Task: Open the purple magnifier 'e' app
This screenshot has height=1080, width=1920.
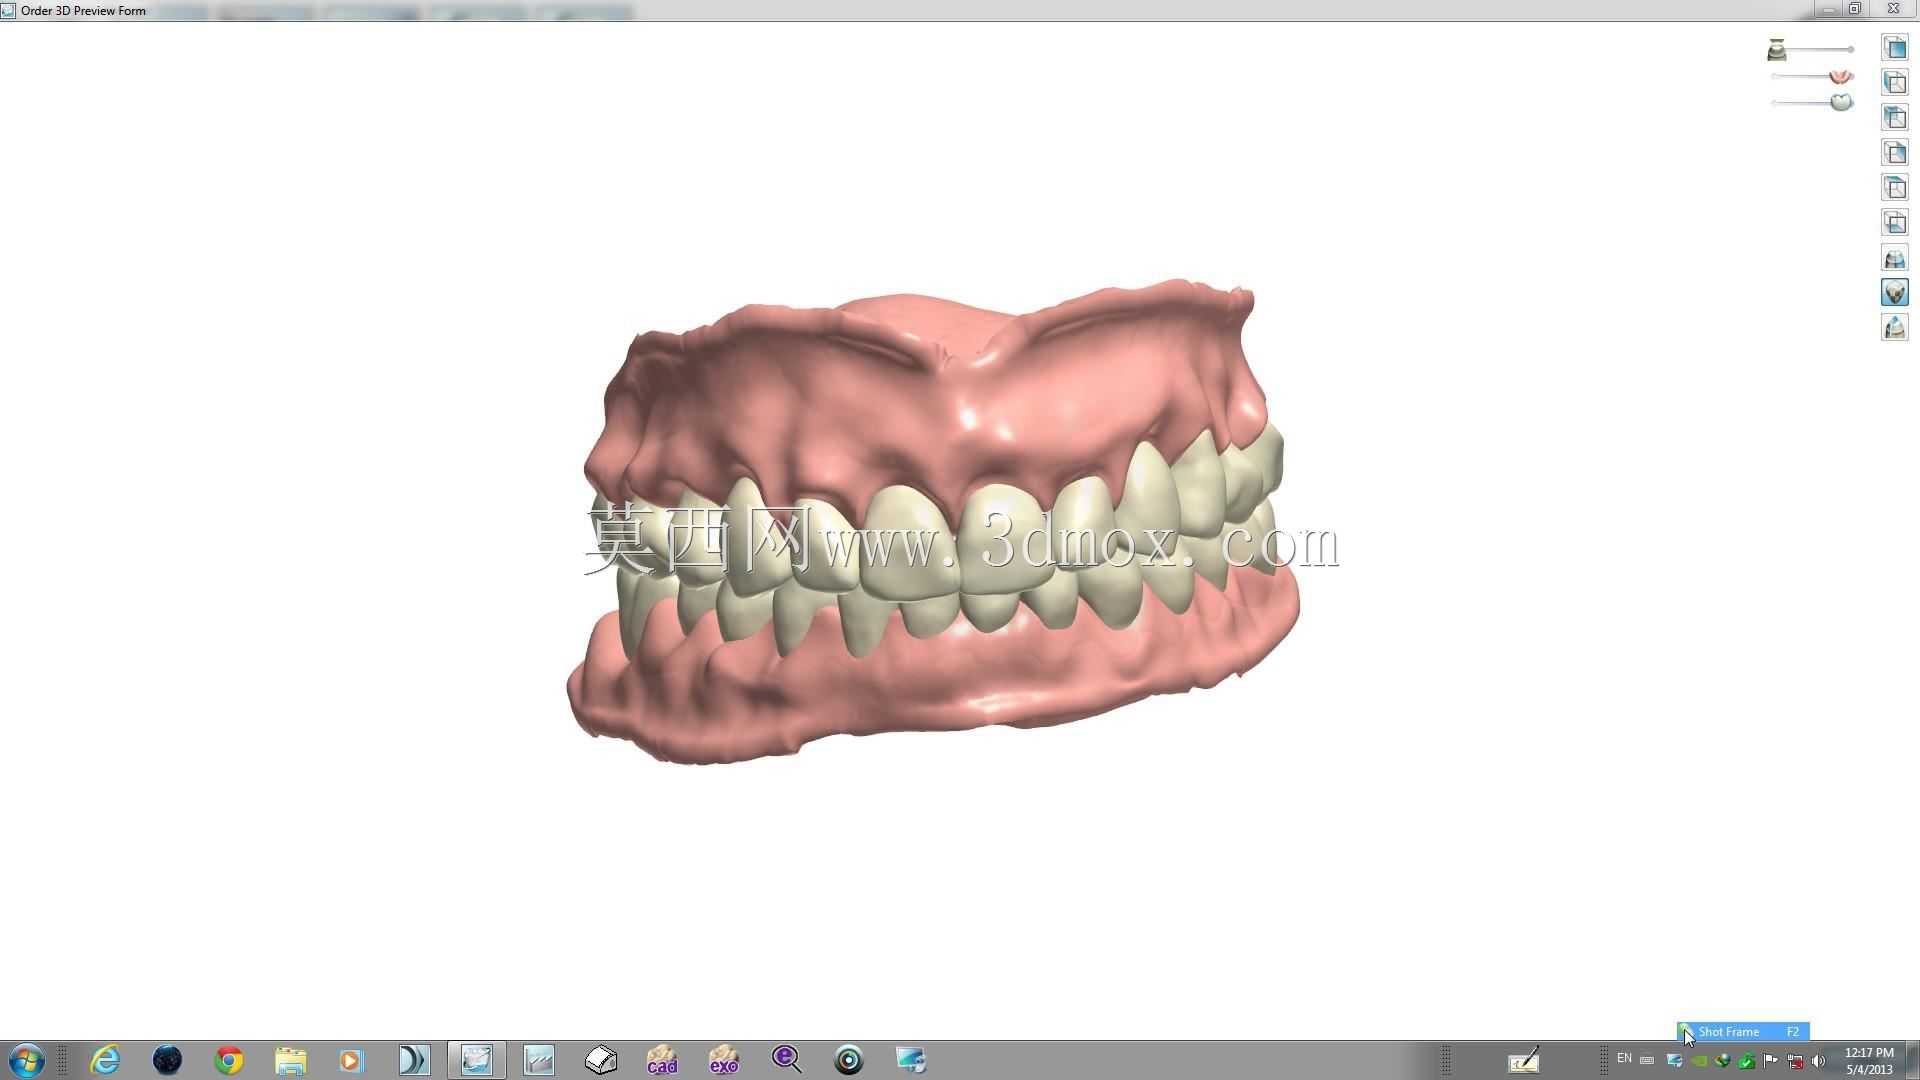Action: click(x=786, y=1060)
